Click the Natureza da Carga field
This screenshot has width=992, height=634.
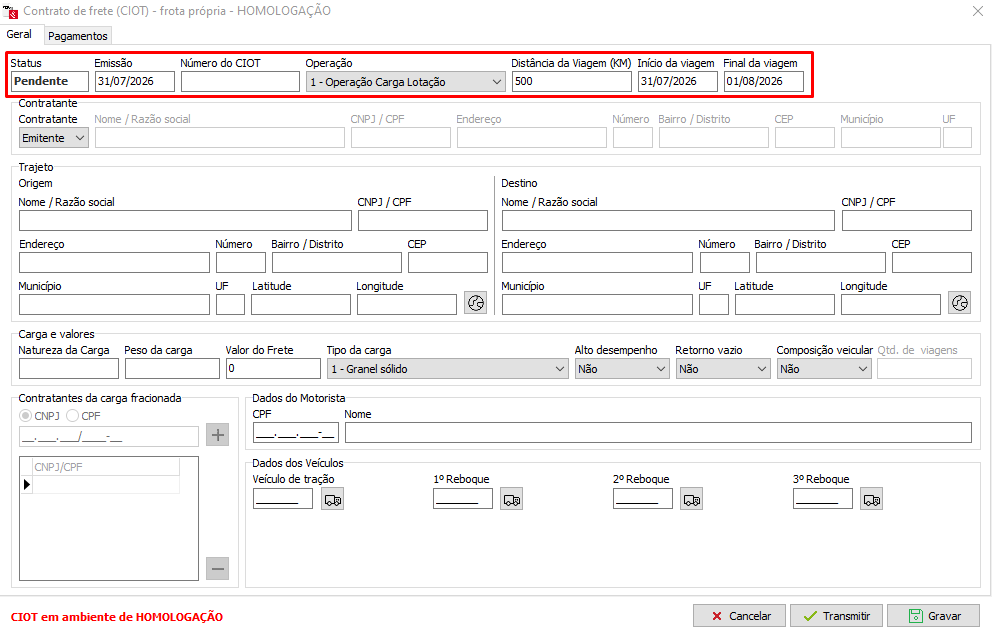click(x=69, y=368)
